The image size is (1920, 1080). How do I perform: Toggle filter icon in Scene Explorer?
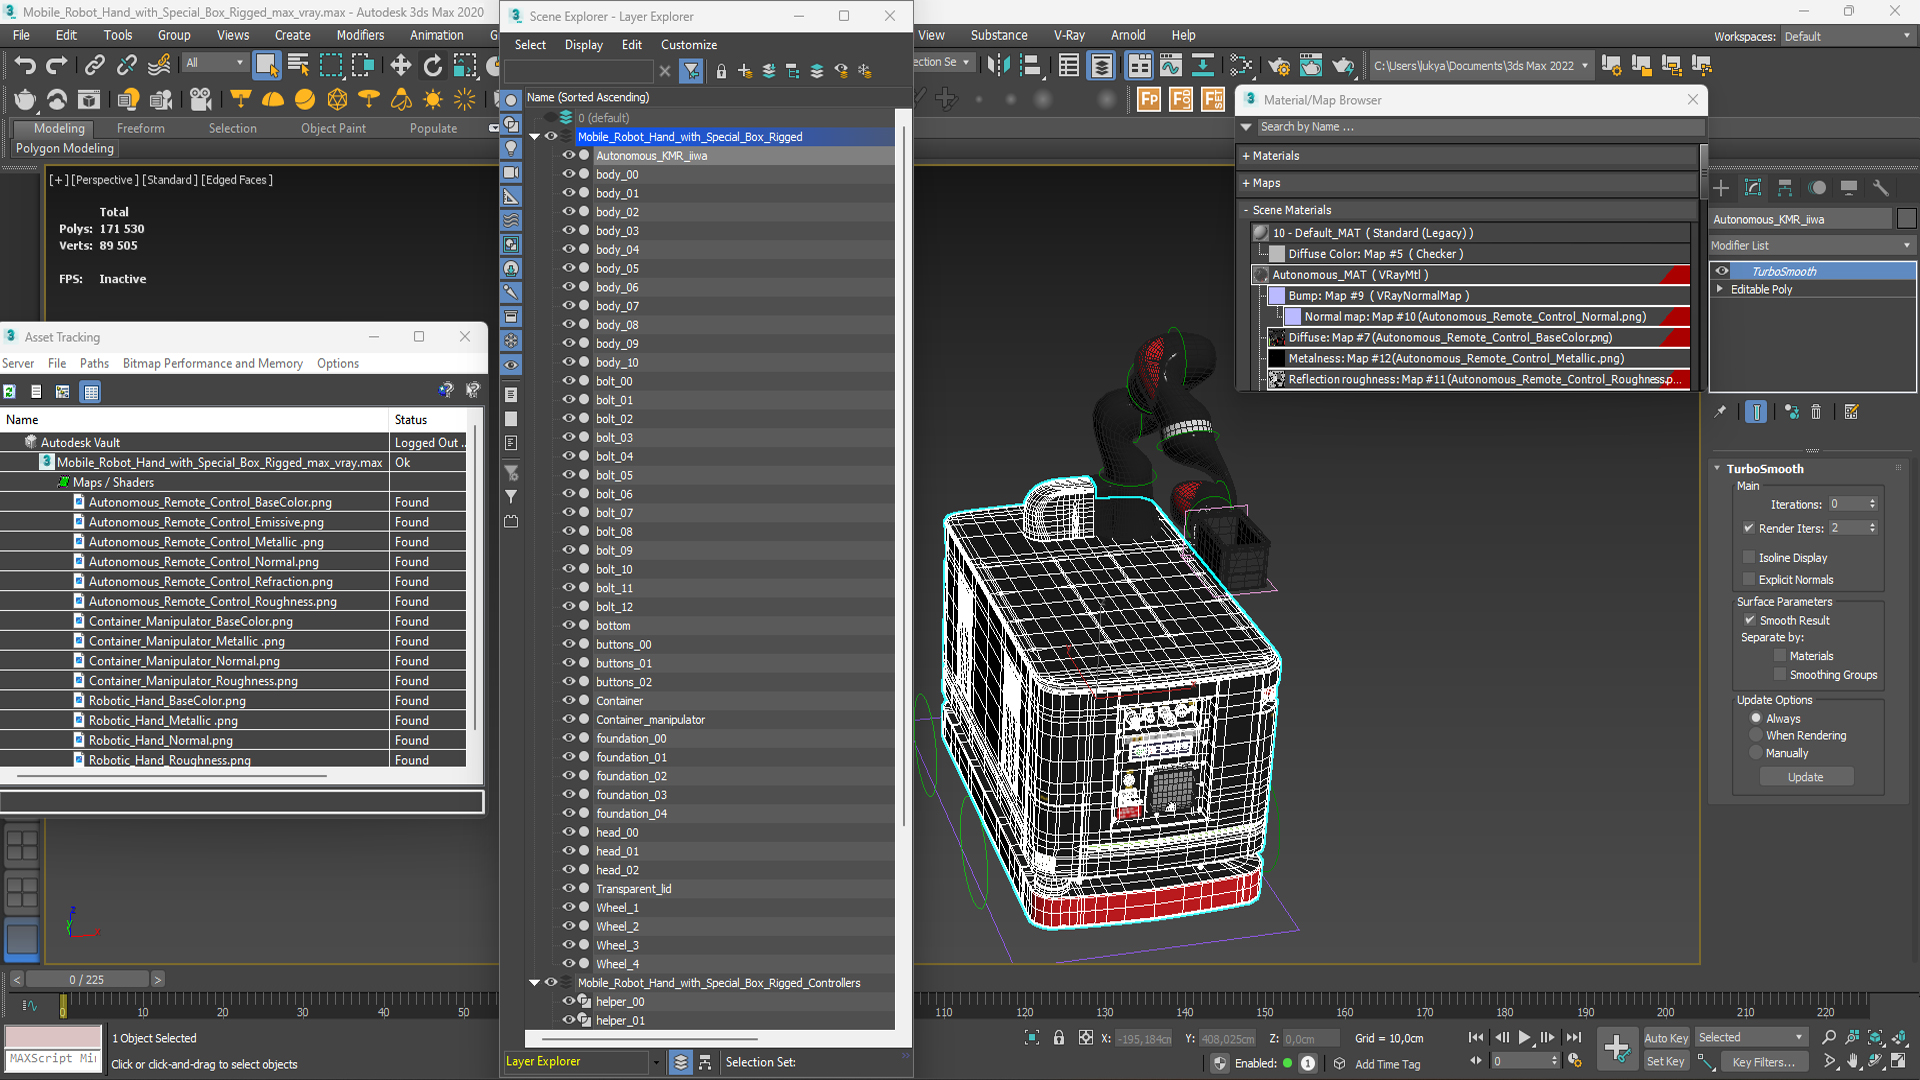point(691,71)
